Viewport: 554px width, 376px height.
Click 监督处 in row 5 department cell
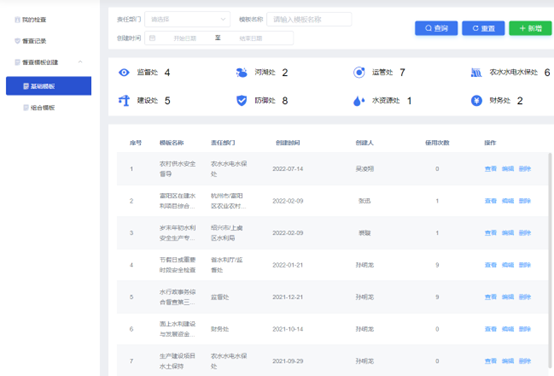point(220,297)
